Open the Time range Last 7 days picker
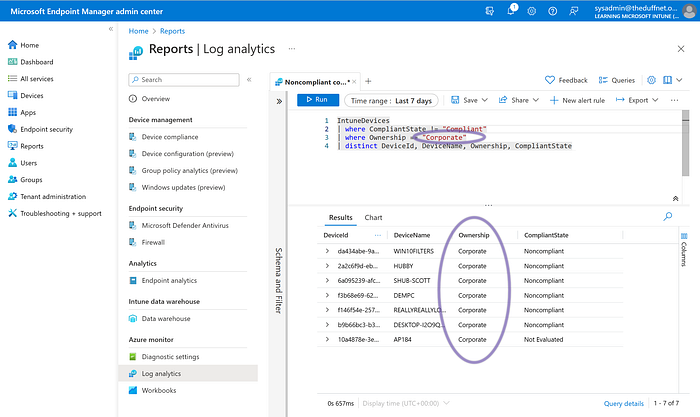The width and height of the screenshot is (700, 417). (391, 101)
